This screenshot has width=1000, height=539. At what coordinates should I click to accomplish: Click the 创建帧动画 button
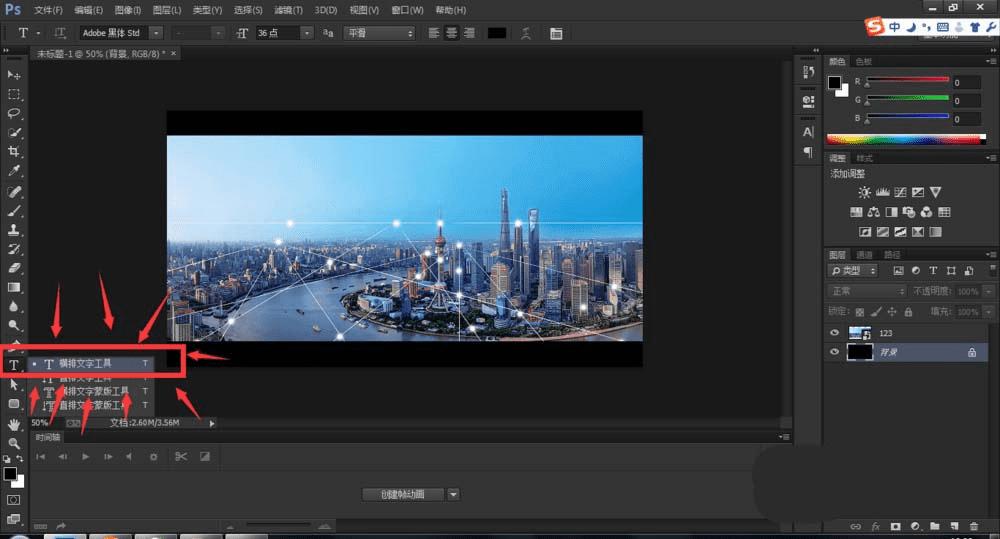coord(402,494)
